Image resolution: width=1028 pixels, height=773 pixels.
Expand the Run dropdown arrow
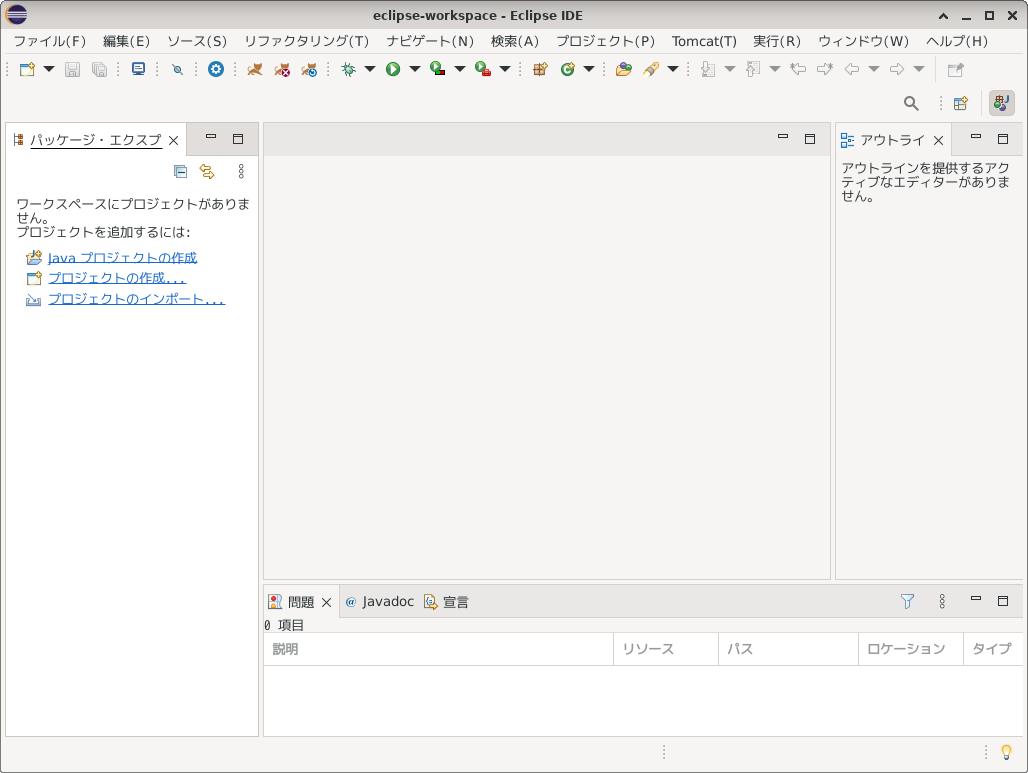point(415,69)
